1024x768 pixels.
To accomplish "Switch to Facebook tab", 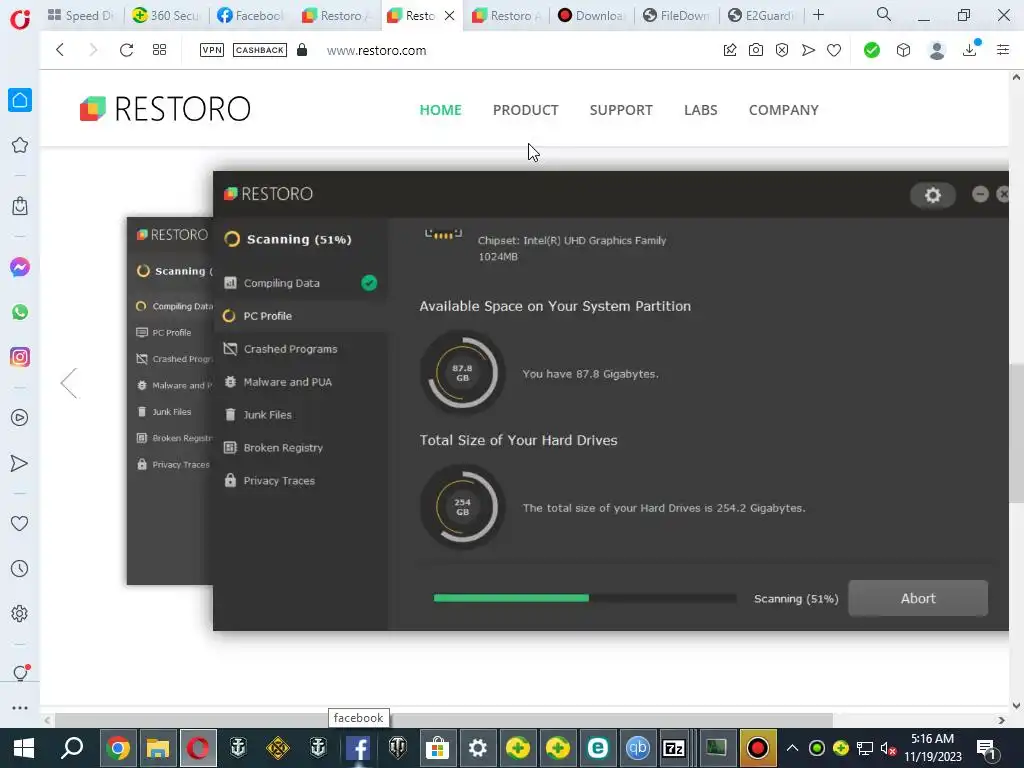I will coord(251,15).
